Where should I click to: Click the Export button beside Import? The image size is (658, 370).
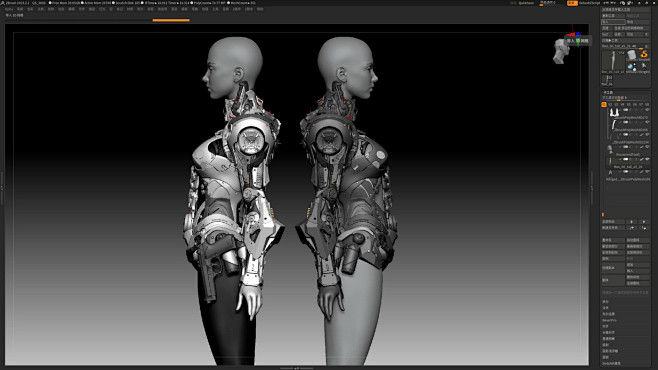coord(638,22)
